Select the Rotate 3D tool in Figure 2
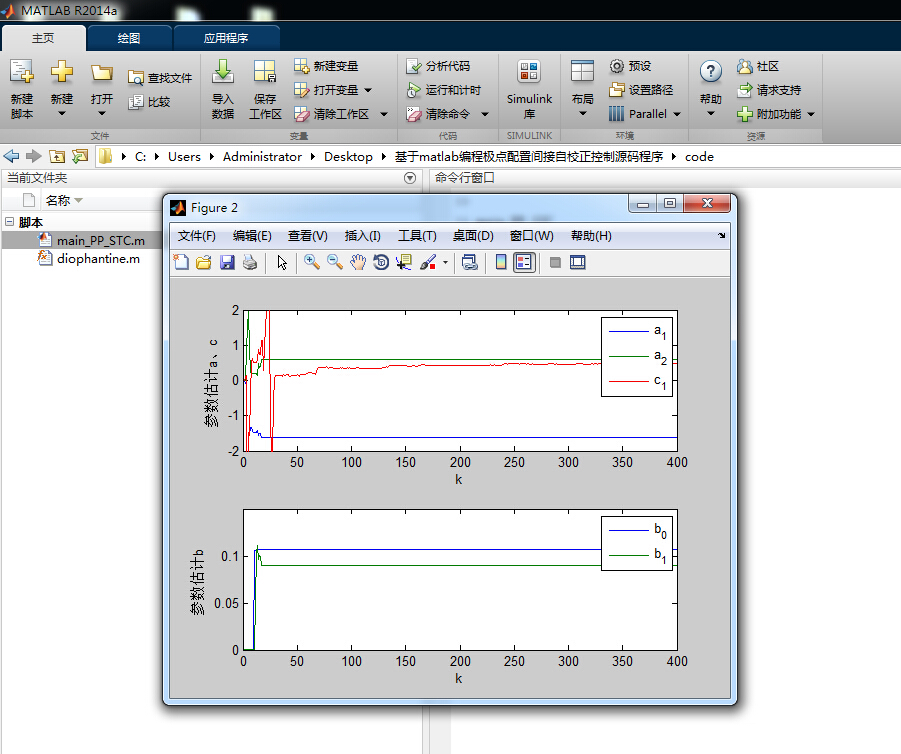This screenshot has height=754, width=901. 381,263
